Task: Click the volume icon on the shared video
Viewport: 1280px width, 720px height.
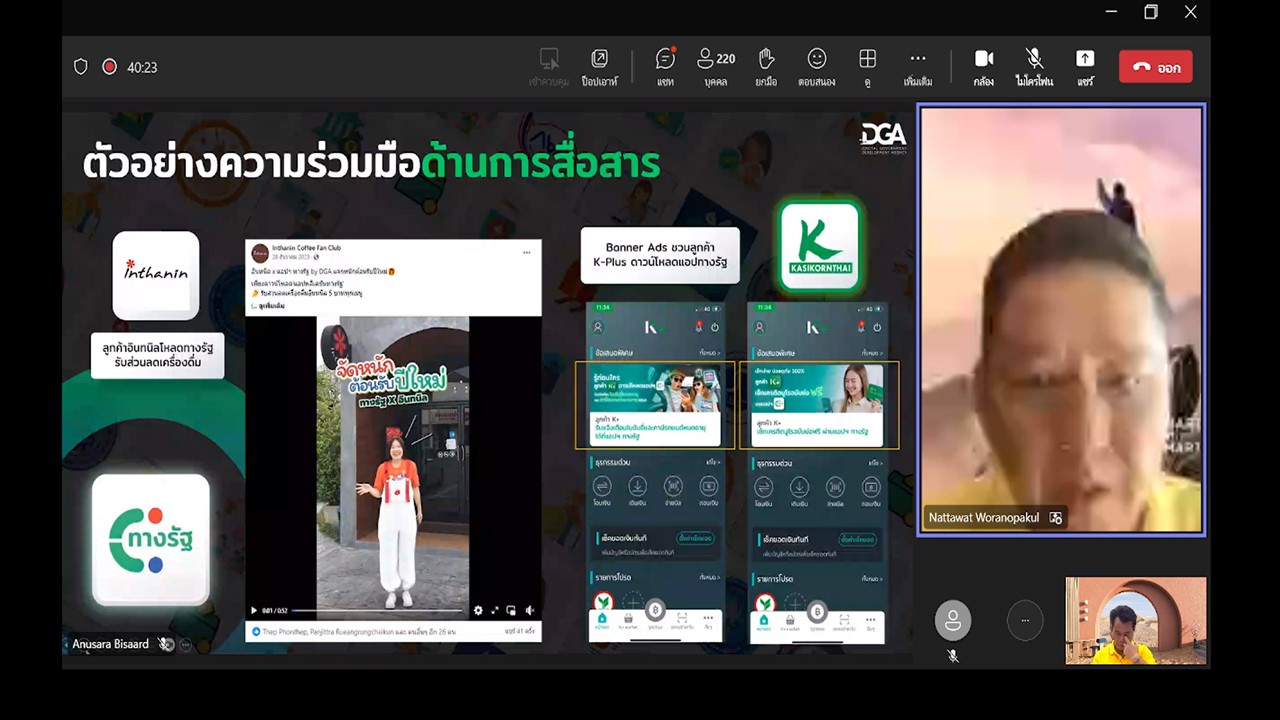Action: 530,610
